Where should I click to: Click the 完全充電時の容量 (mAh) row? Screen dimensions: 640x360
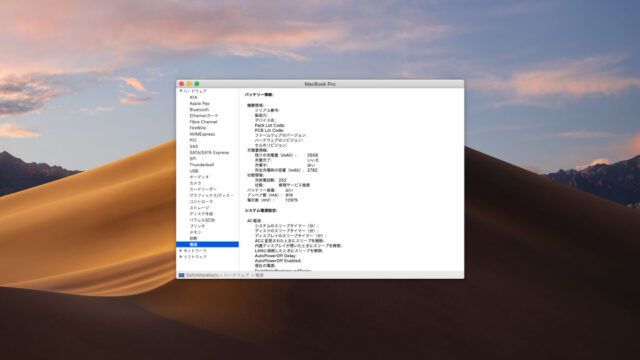coord(286,170)
